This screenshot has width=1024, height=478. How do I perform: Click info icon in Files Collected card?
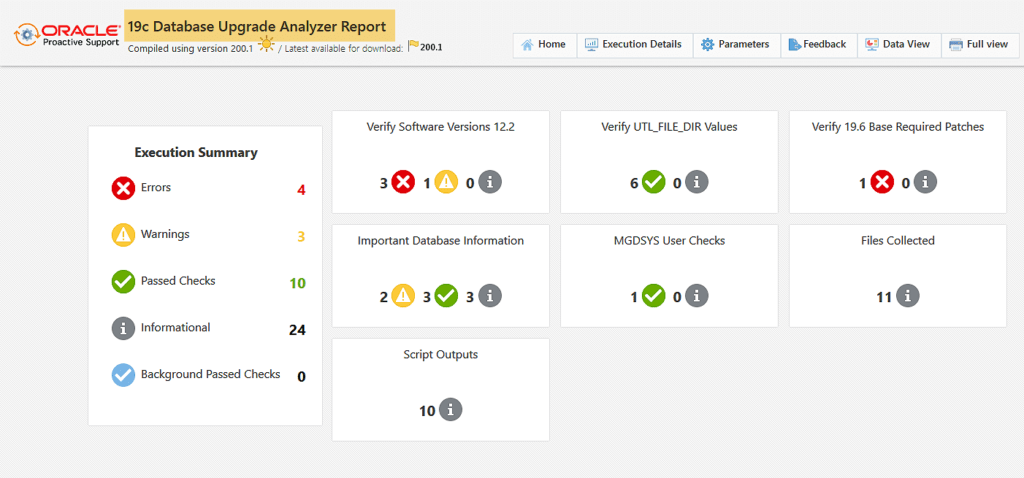(908, 296)
